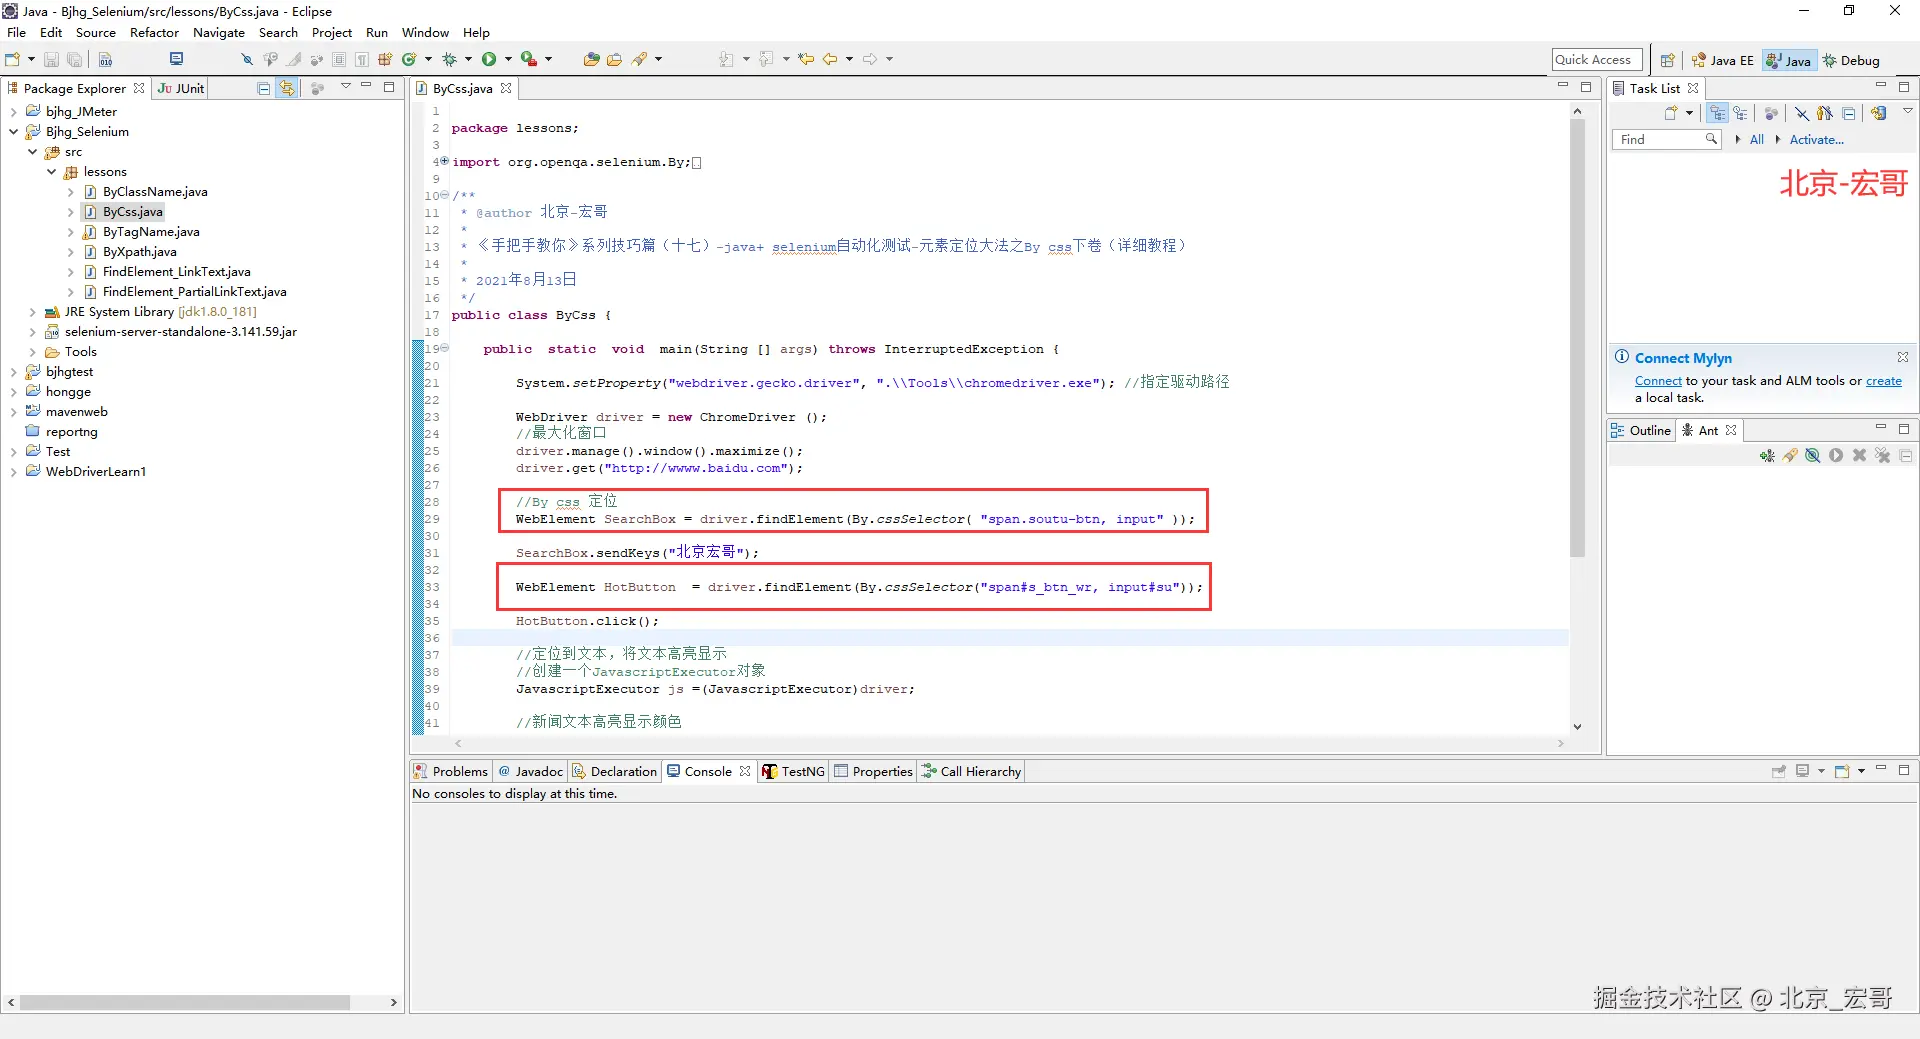The height and width of the screenshot is (1039, 1920).
Task: Collapse All in Task List toolbar
Action: point(1848,113)
